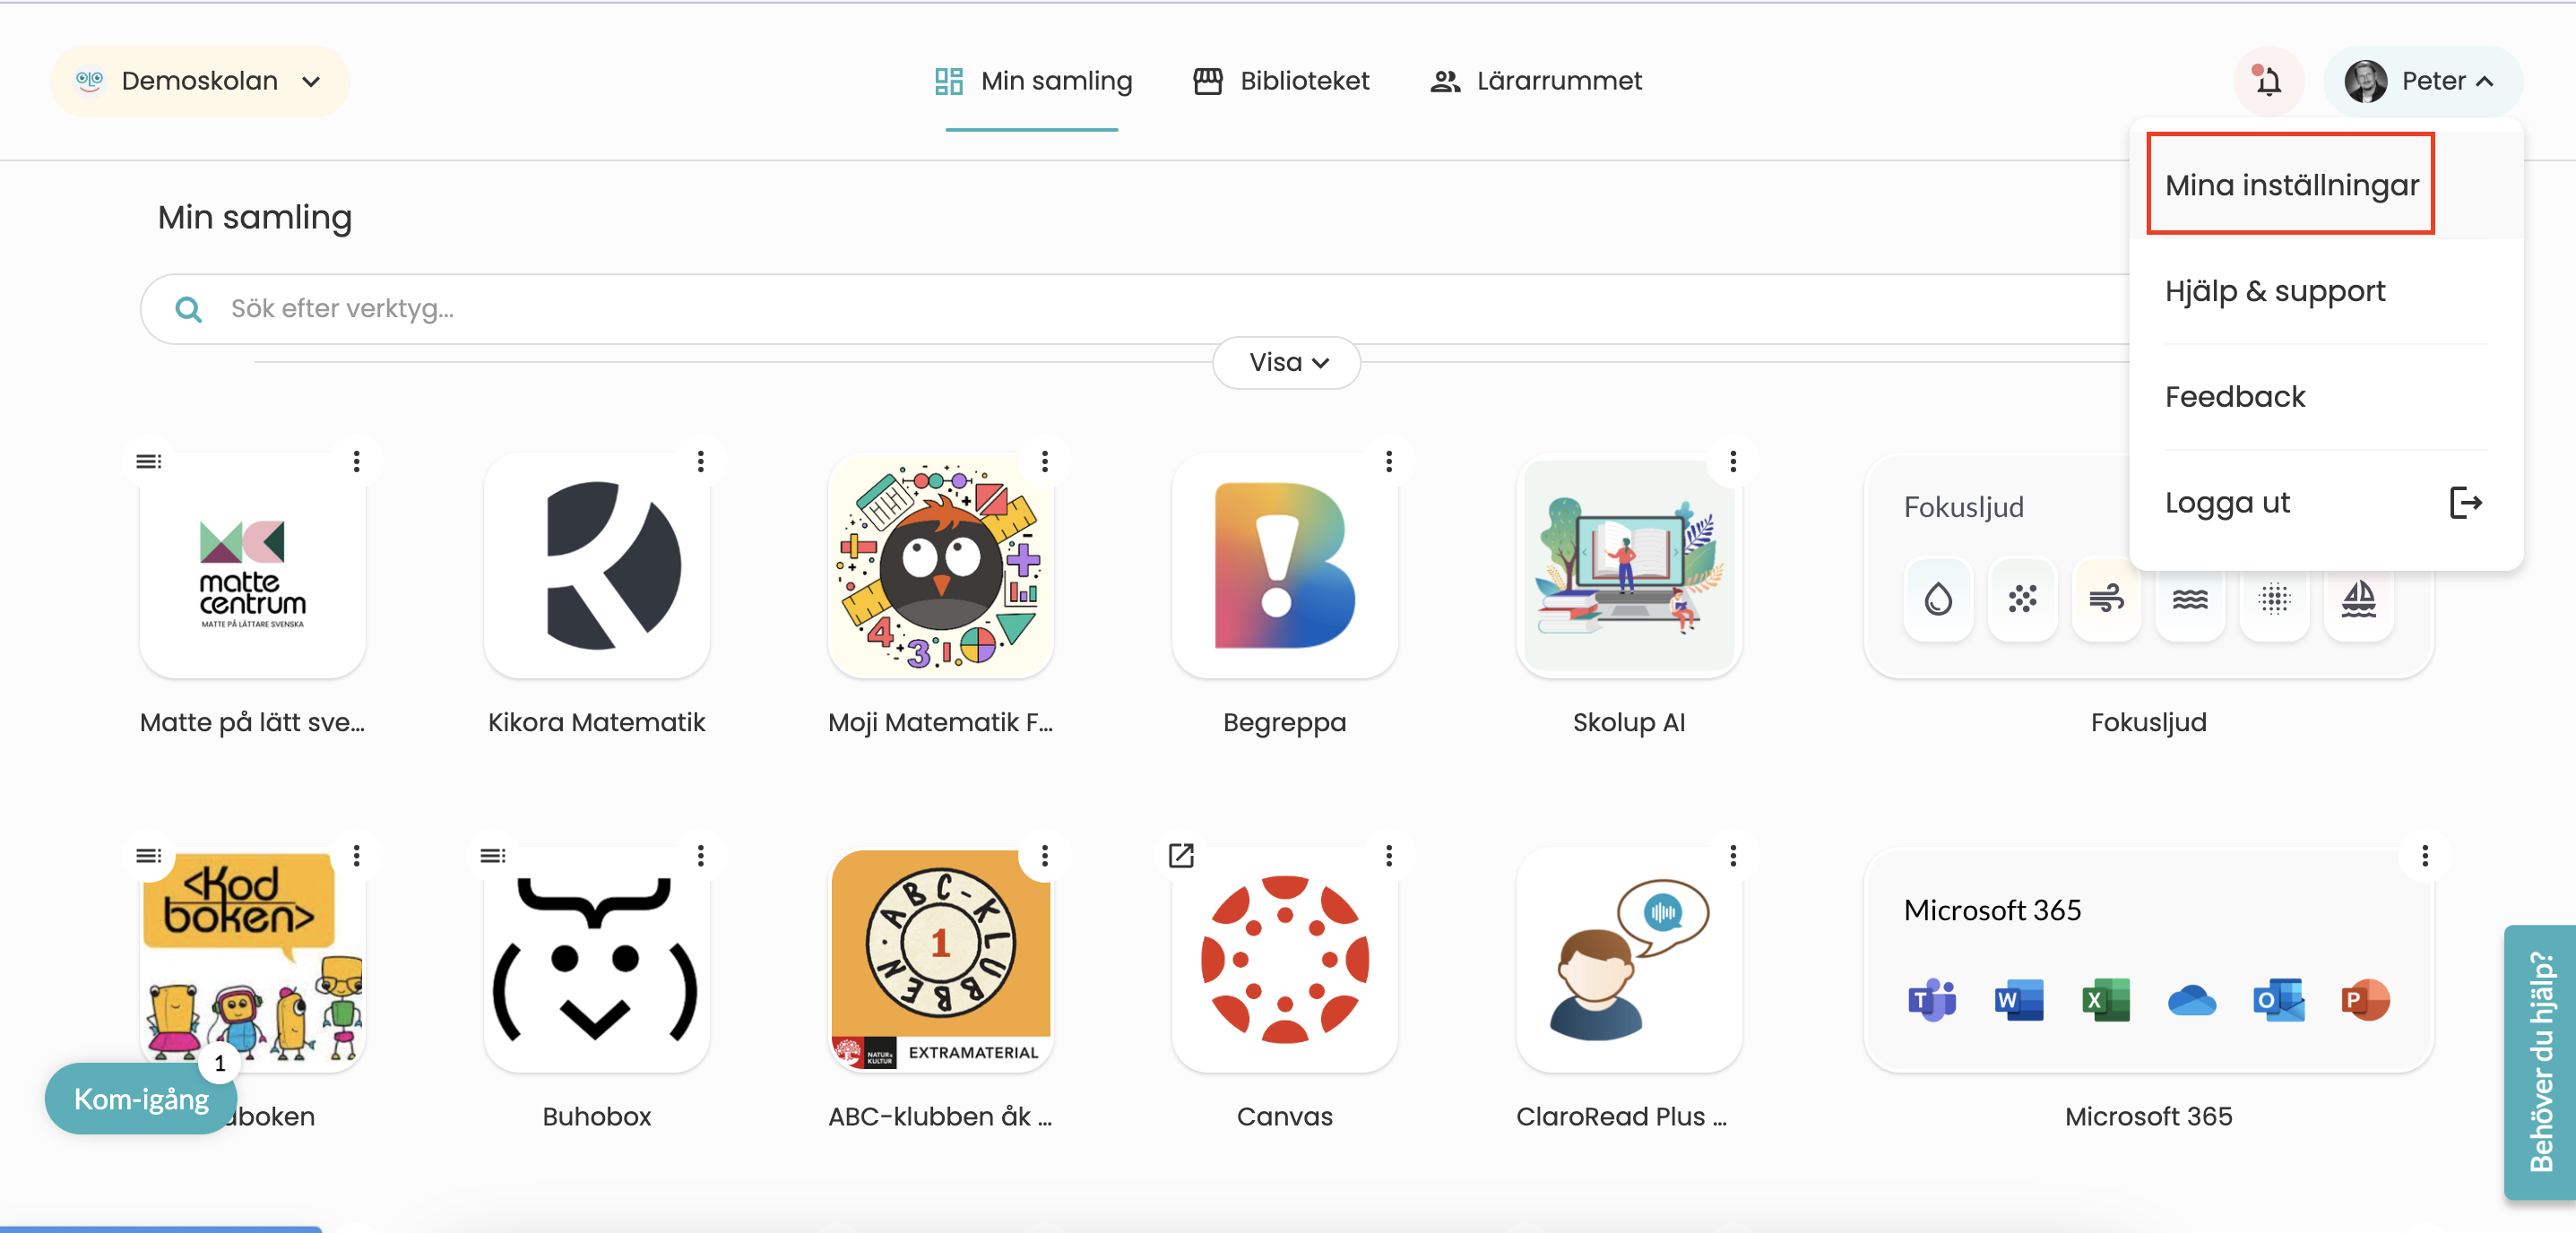
Task: Expand the Peter user profile dropdown
Action: tap(2424, 79)
